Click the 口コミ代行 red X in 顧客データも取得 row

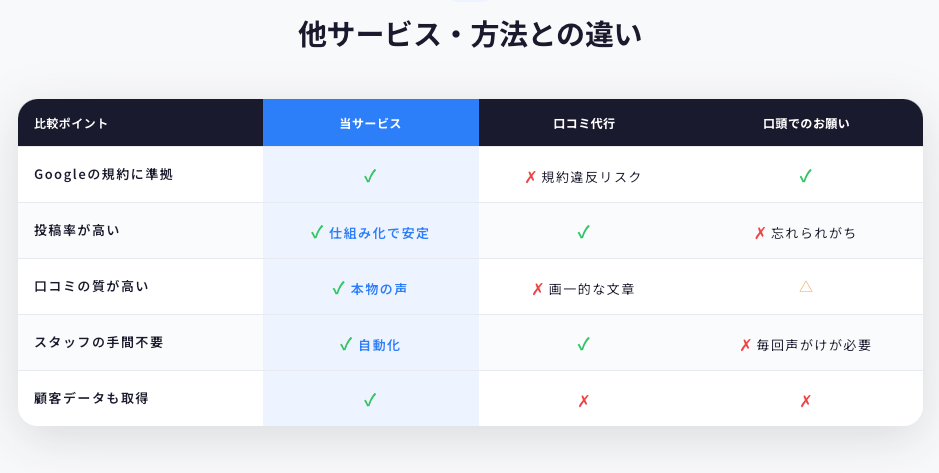pyautogui.click(x=584, y=401)
